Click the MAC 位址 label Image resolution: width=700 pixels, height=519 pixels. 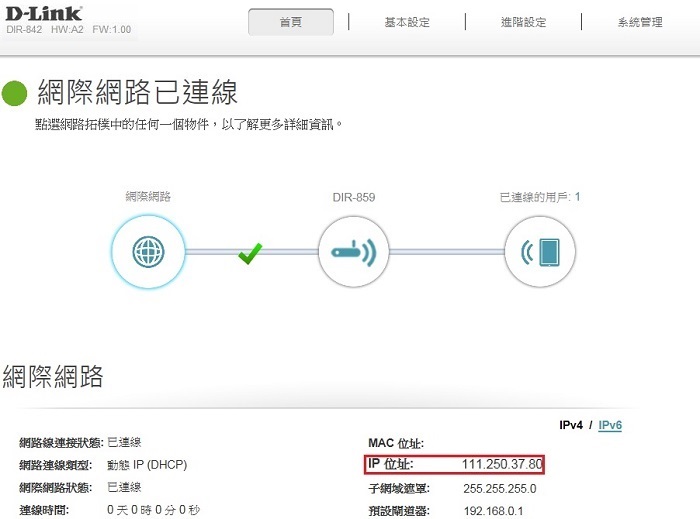click(397, 443)
